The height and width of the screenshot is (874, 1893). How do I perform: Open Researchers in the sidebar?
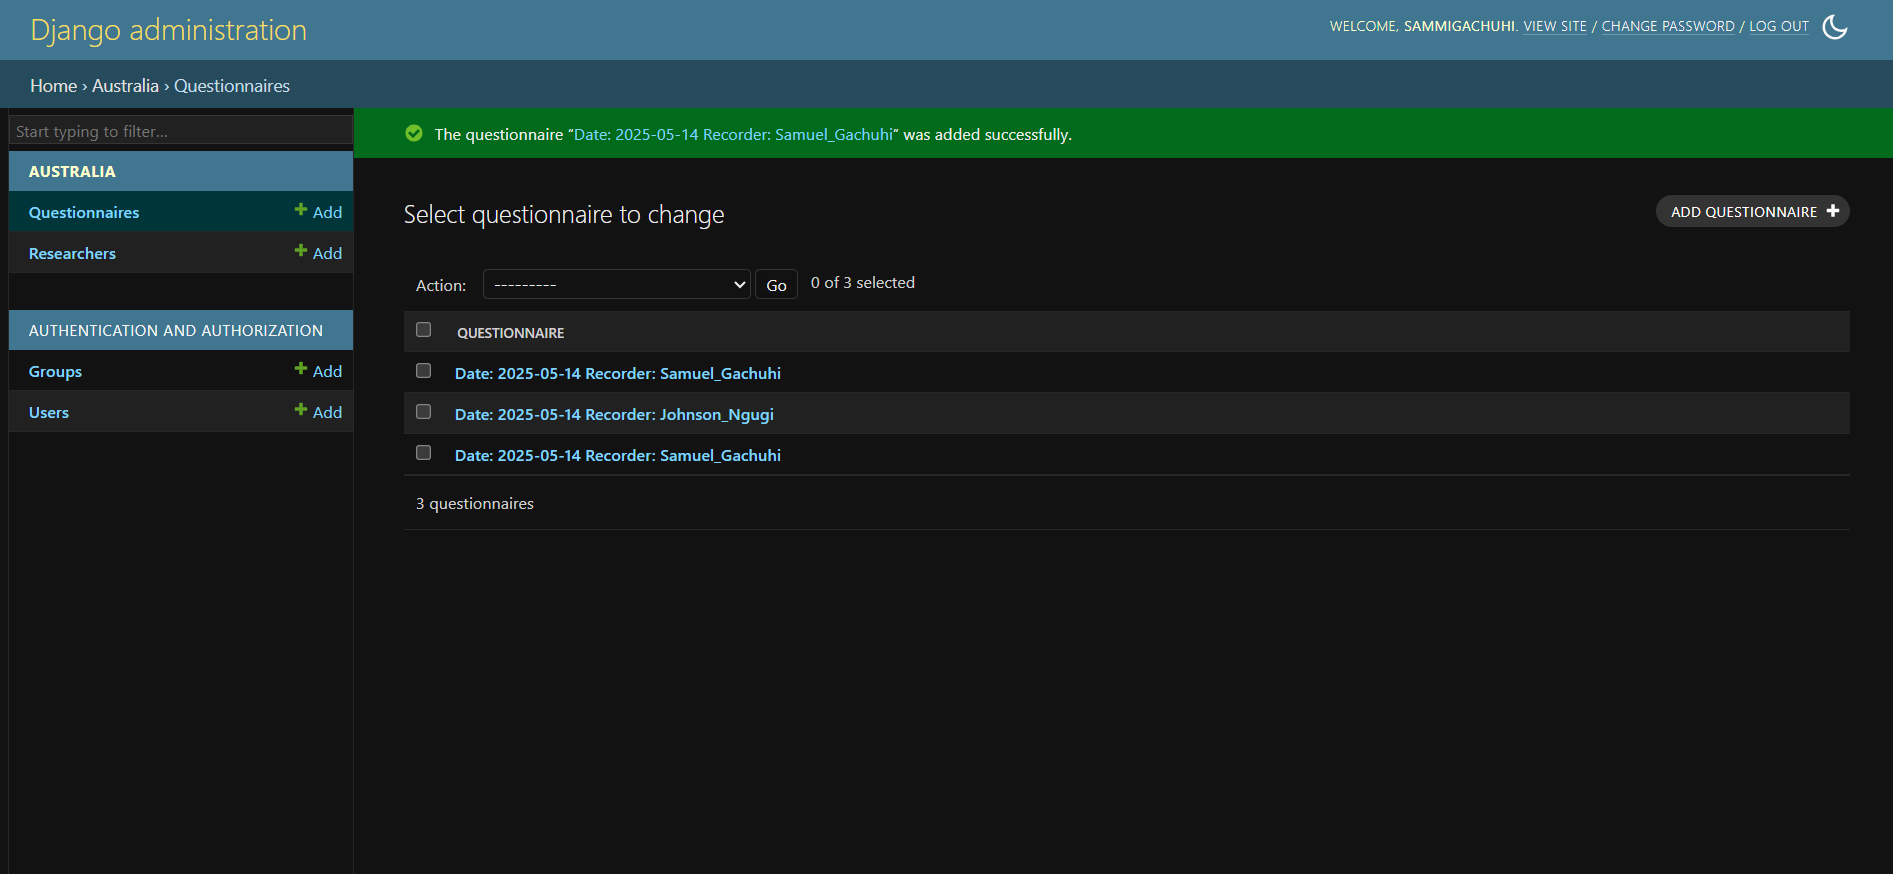(x=72, y=254)
